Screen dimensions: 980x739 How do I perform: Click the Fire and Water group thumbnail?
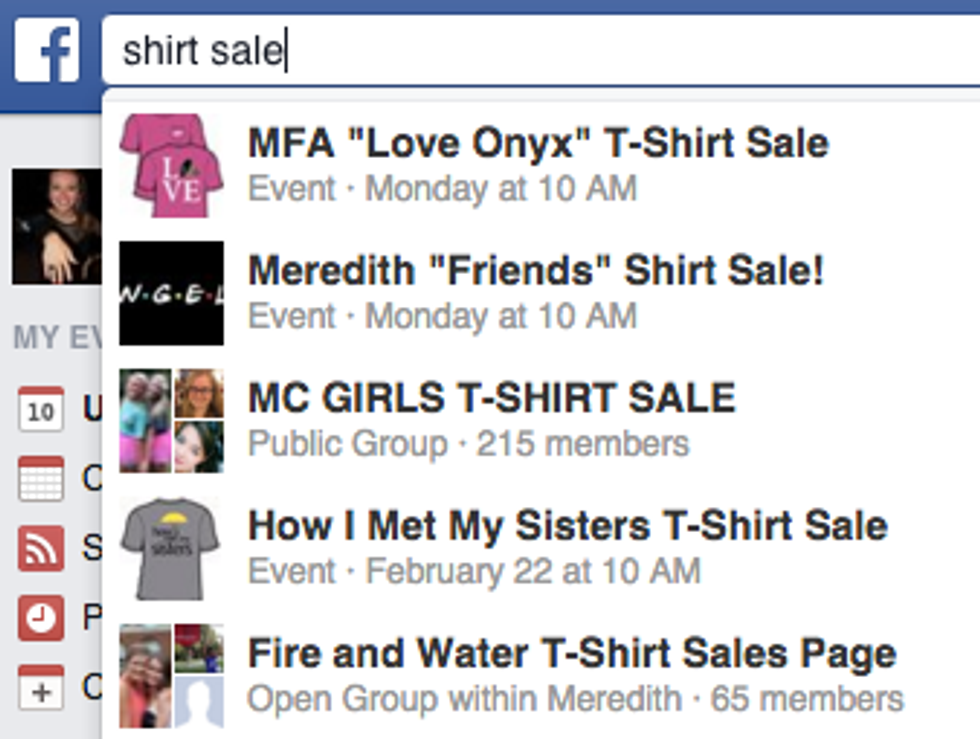pos(171,675)
